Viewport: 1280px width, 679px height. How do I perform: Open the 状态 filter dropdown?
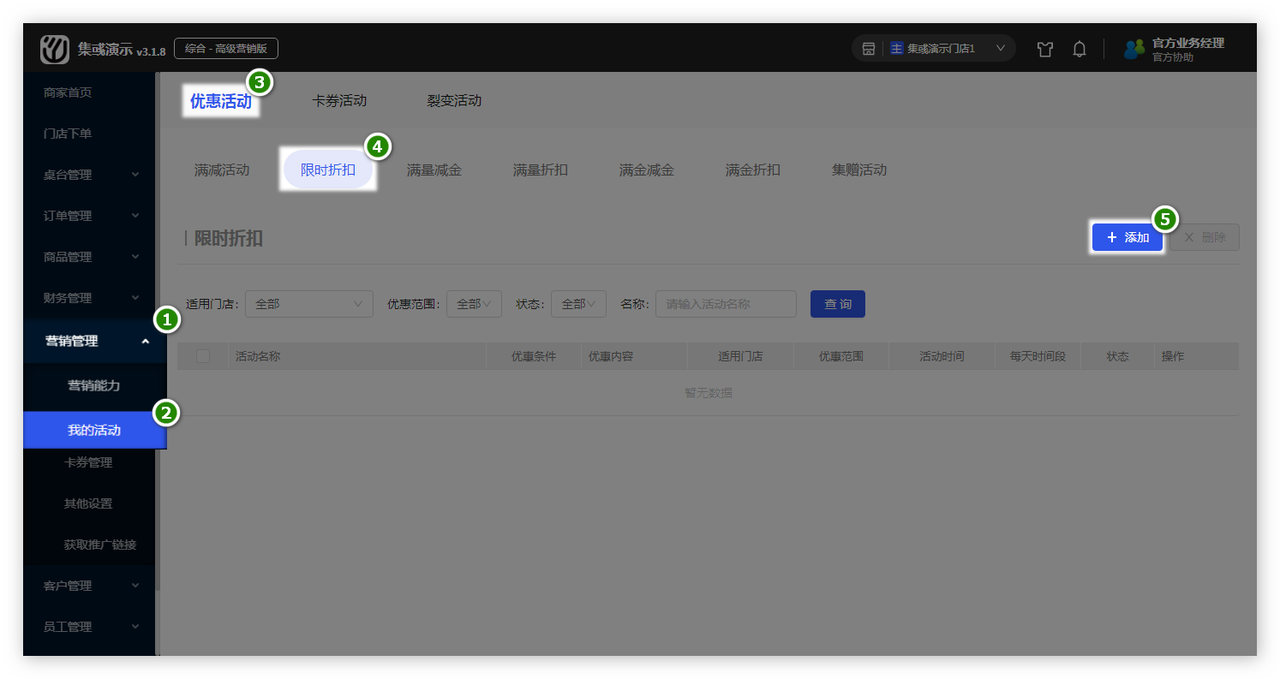(578, 304)
